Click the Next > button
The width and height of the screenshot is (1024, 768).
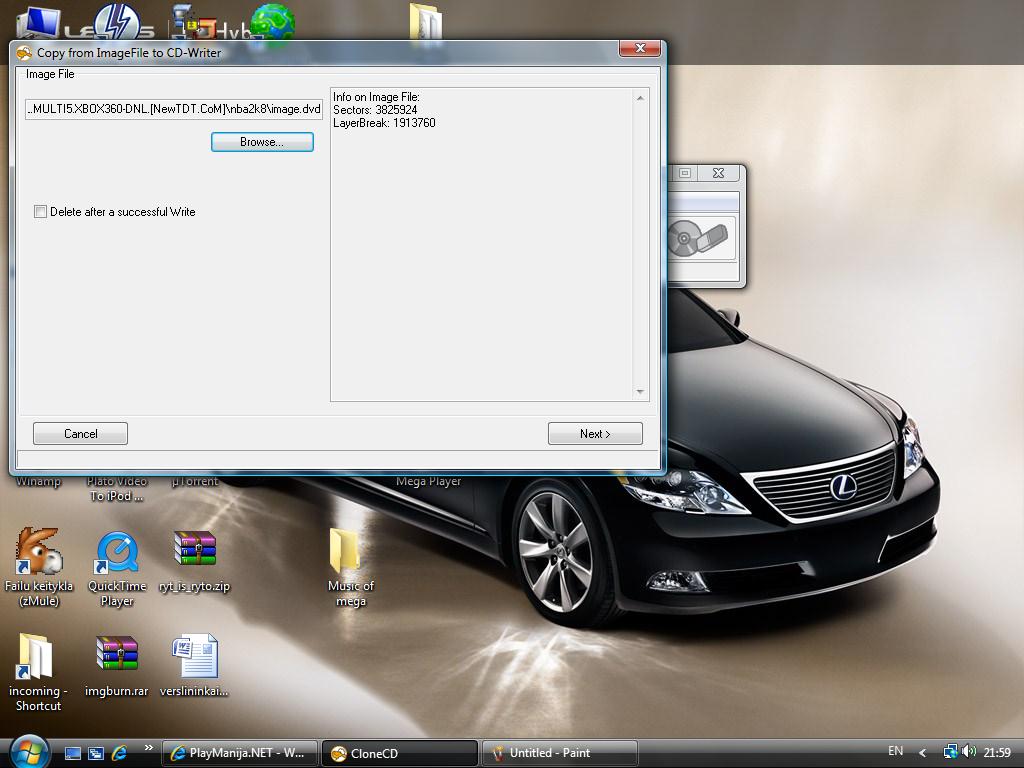595,434
